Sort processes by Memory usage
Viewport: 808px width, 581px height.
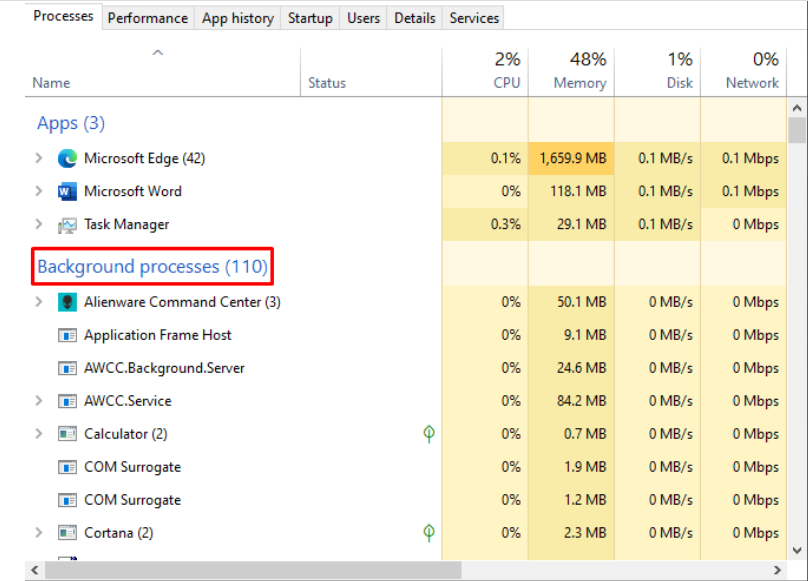point(571,72)
